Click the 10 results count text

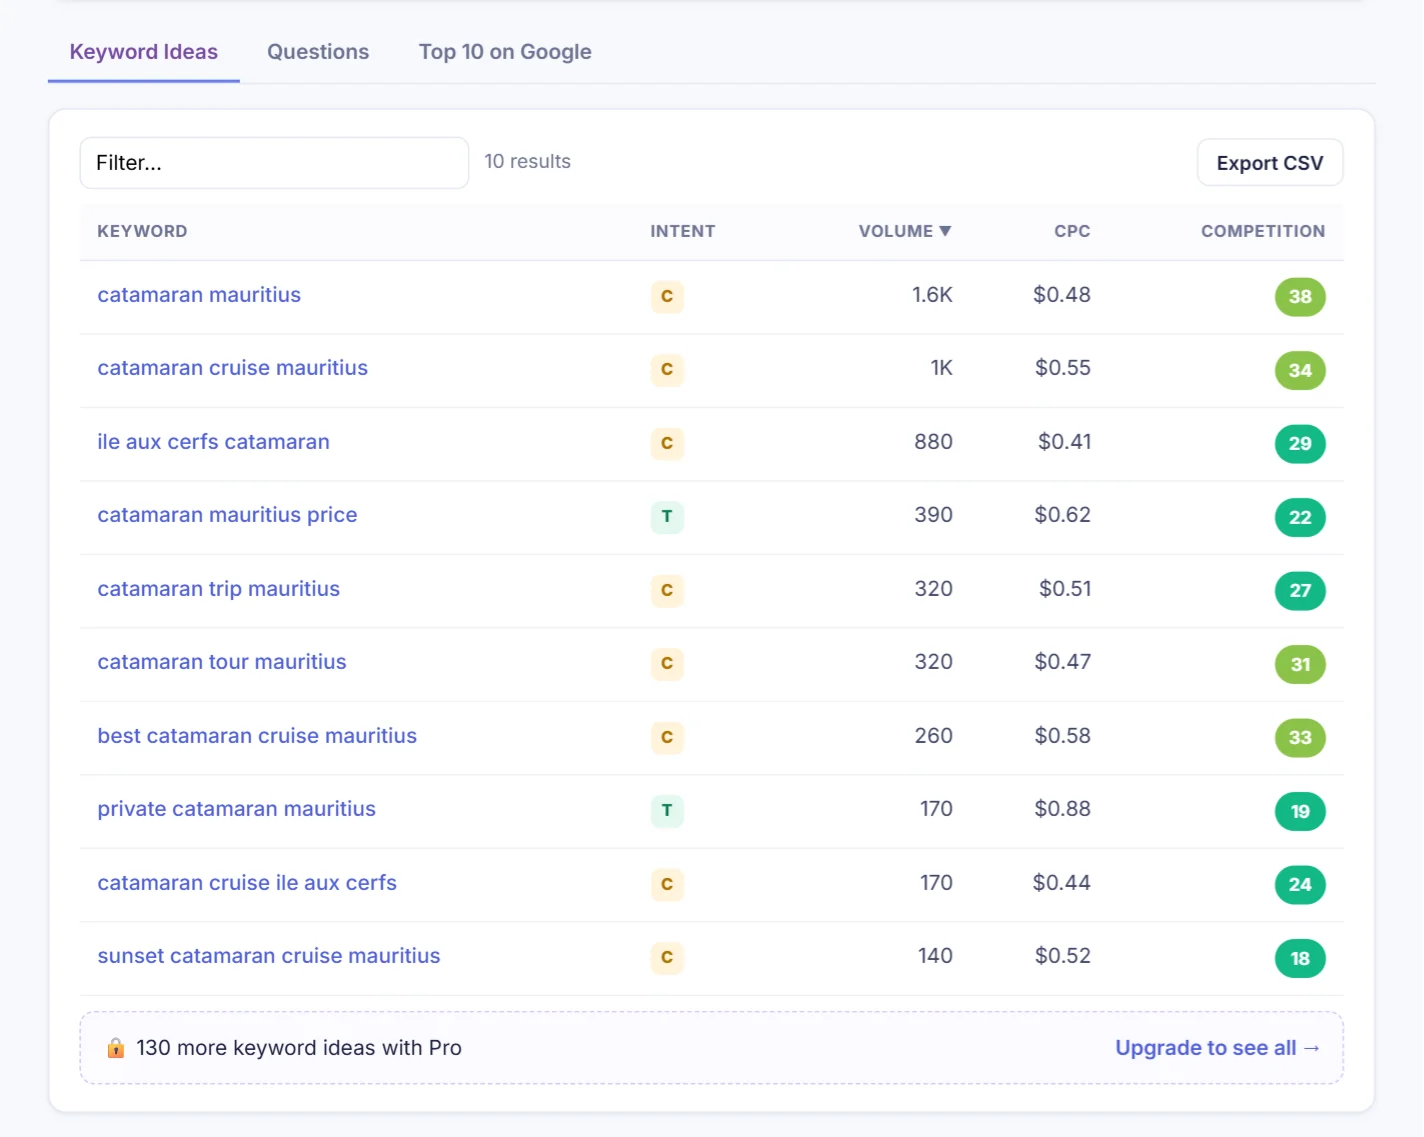tap(528, 161)
